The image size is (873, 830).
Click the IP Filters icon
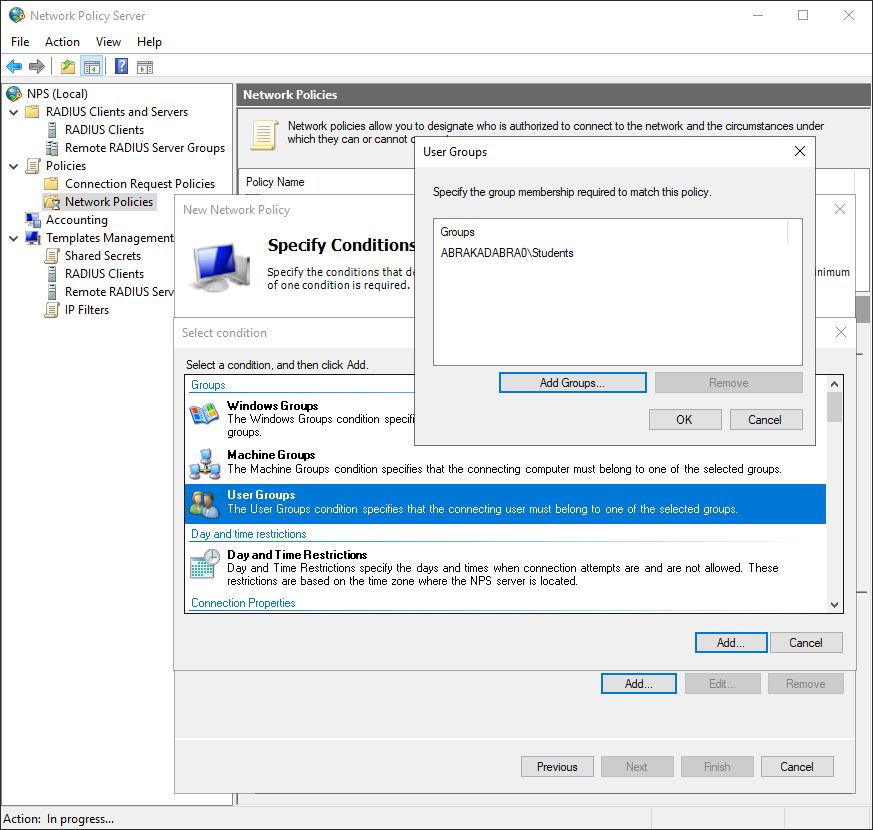click(52, 310)
